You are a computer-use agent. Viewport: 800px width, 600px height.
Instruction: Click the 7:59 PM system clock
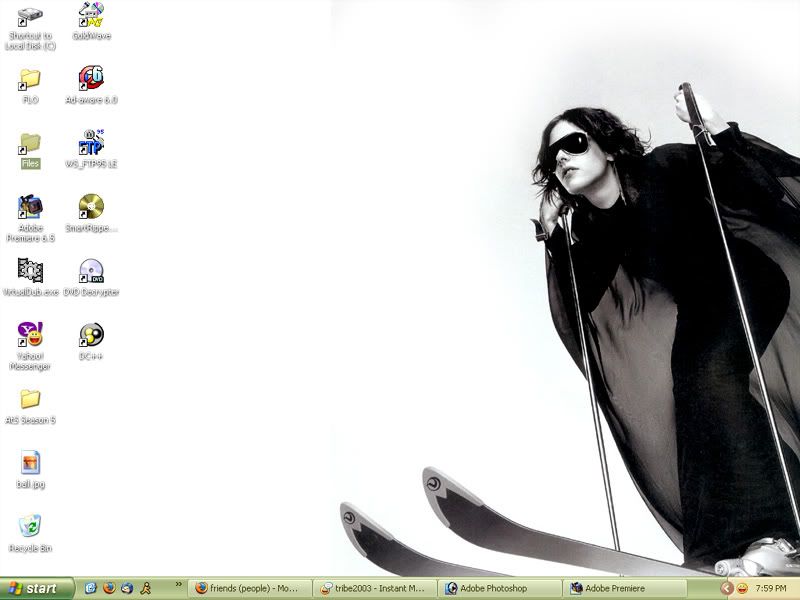(x=771, y=589)
